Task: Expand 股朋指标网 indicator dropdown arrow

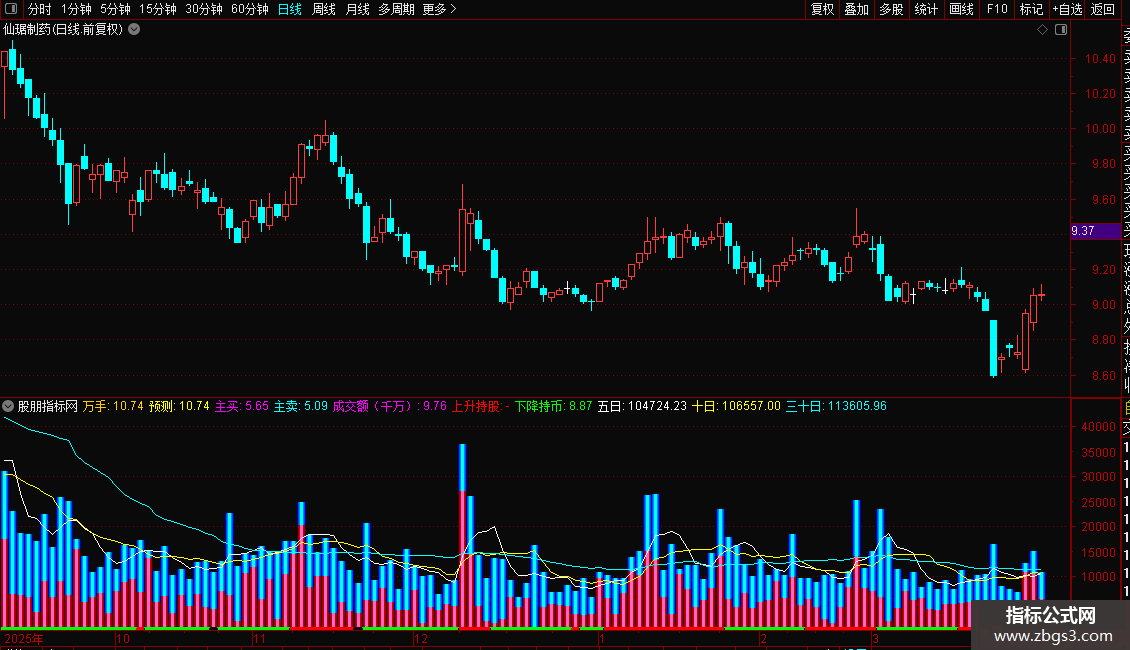Action: pyautogui.click(x=8, y=406)
